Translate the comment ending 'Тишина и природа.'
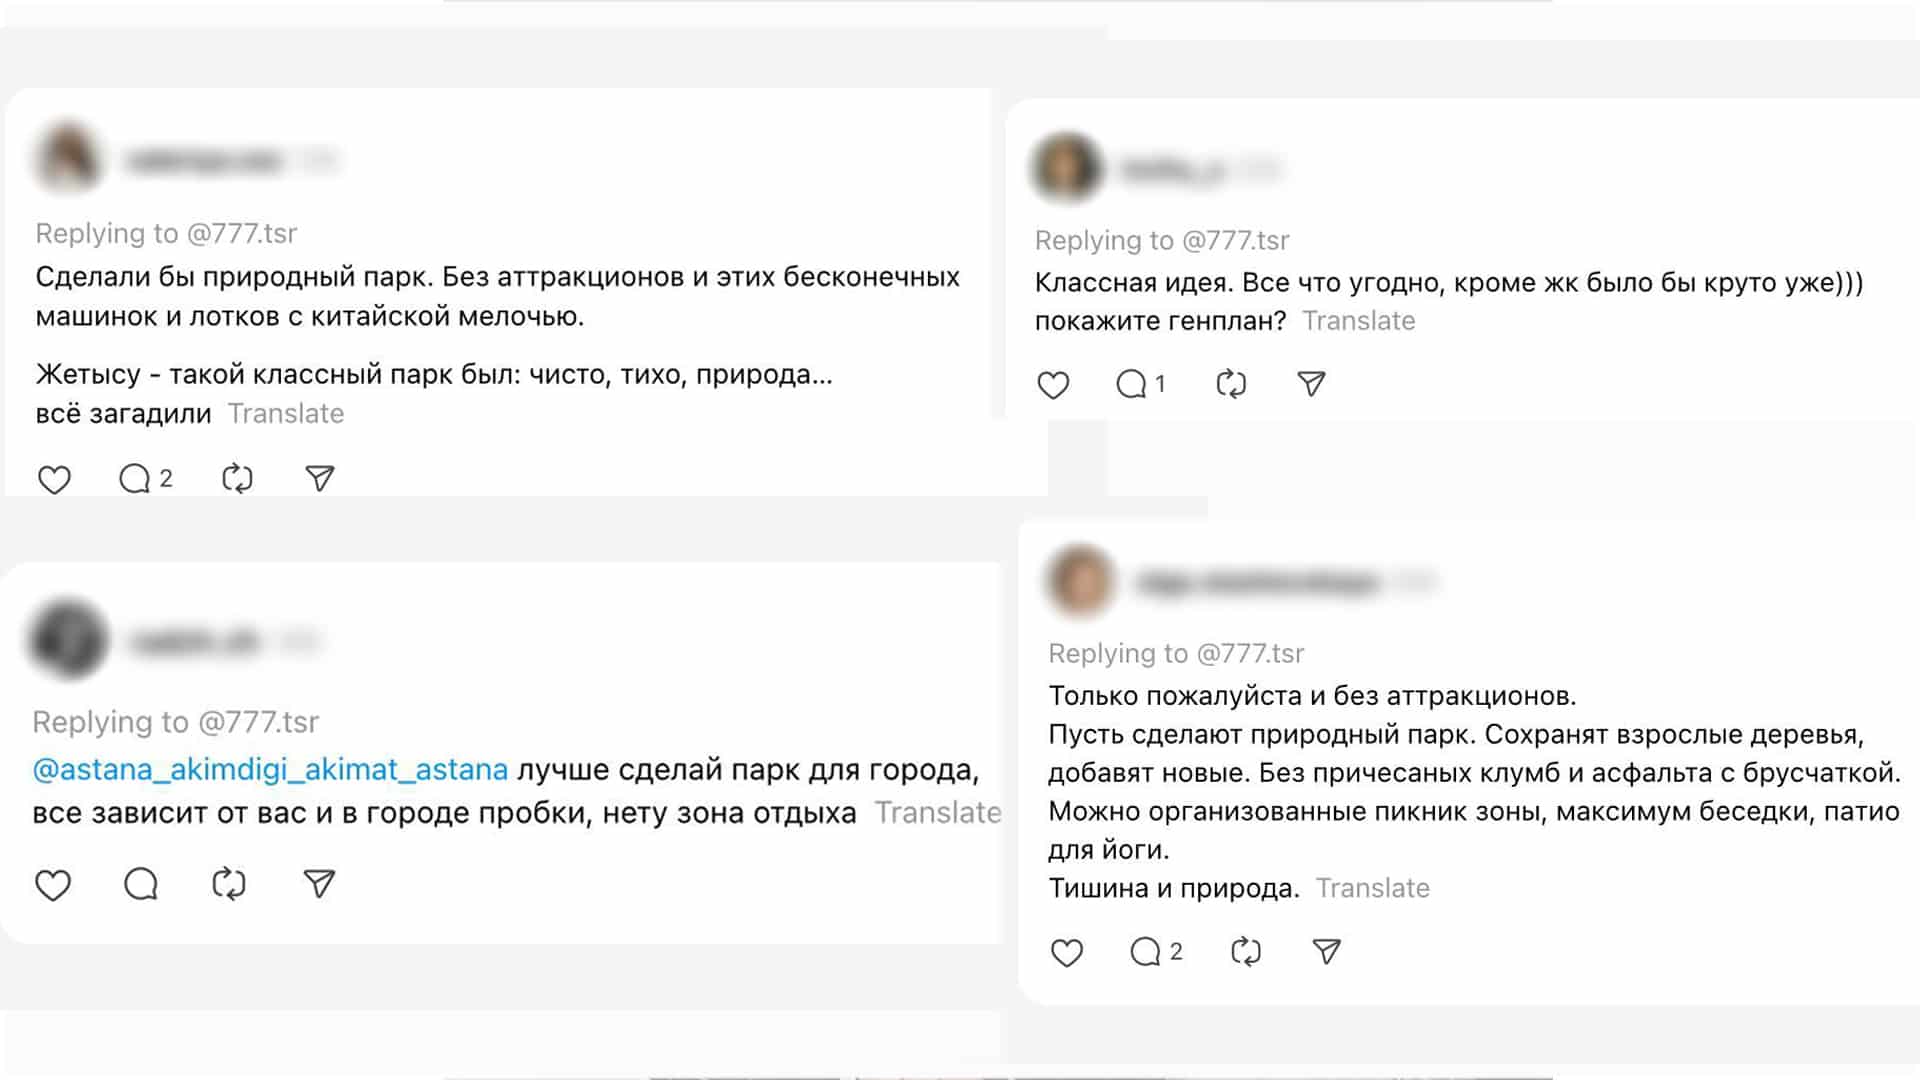The width and height of the screenshot is (1920, 1080). tap(1373, 888)
